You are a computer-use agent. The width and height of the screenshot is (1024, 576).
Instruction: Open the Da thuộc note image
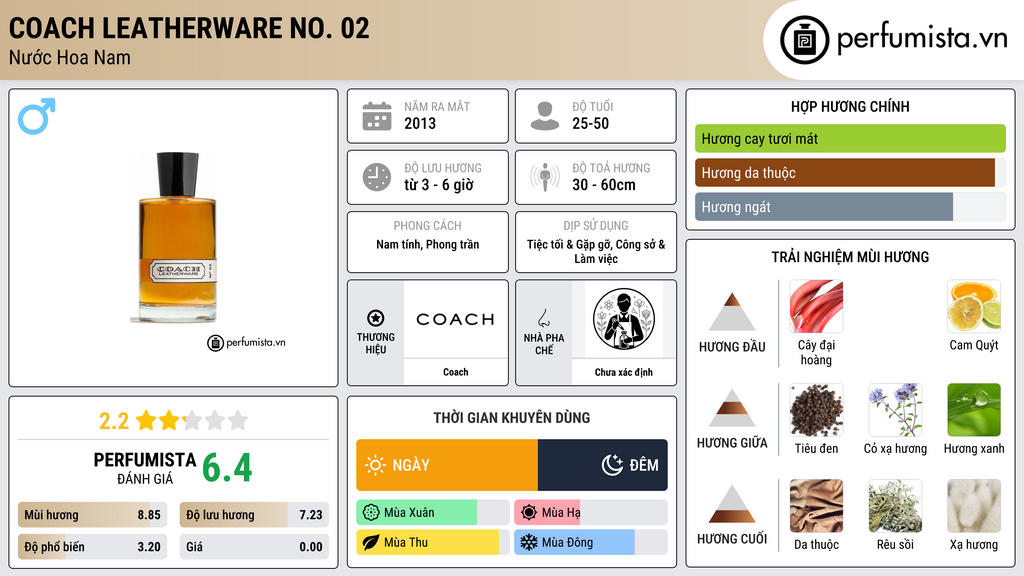point(816,506)
